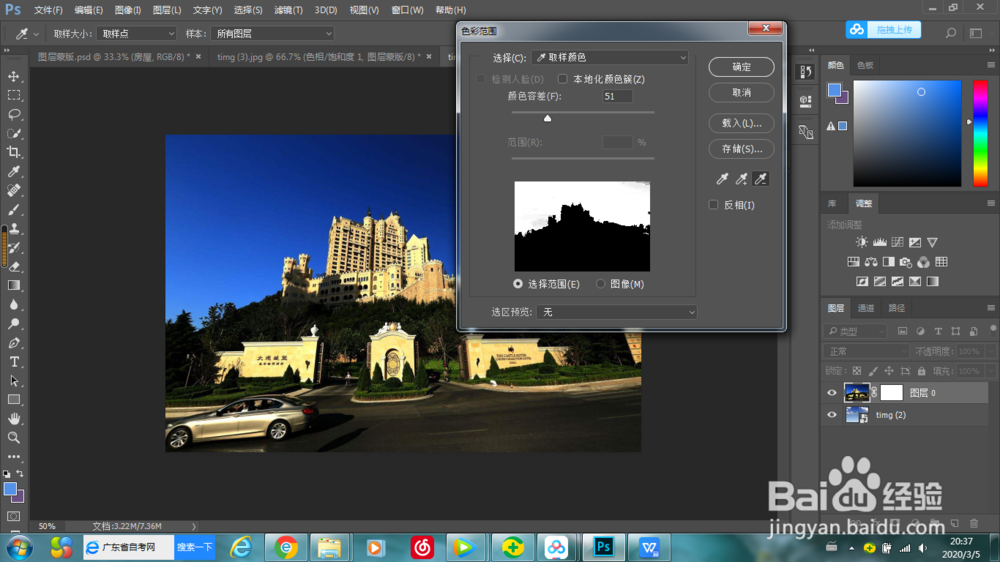The image size is (1000, 562).
Task: Open the Sample 所有图层 dropdown
Action: [272, 33]
